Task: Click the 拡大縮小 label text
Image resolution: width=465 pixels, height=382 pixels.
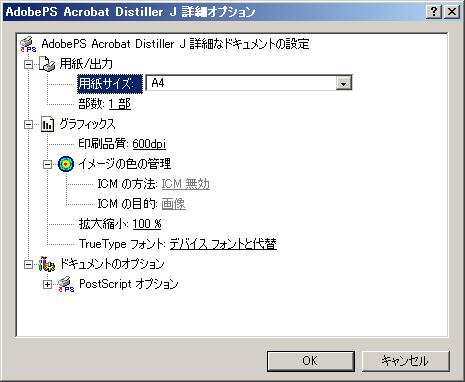Action: (x=103, y=224)
